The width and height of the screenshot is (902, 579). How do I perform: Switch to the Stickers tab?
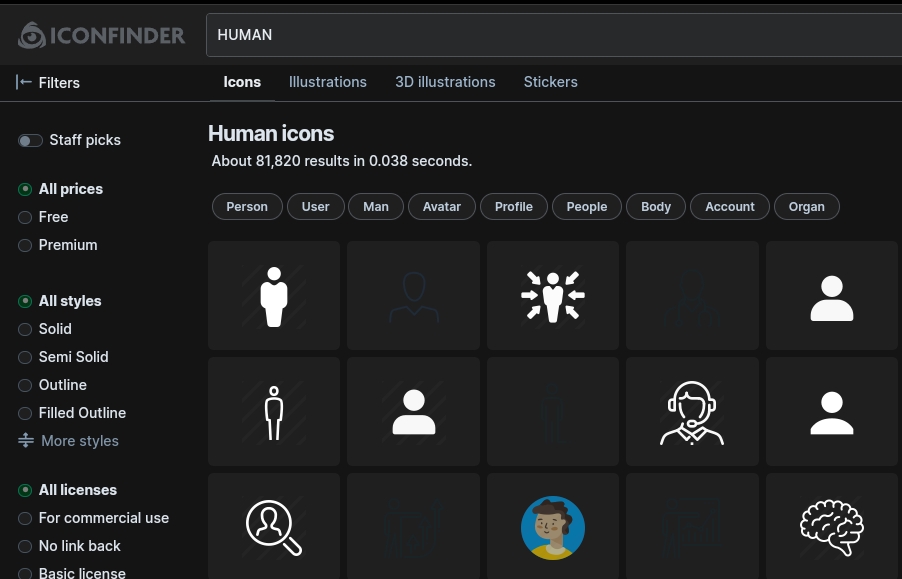[x=551, y=82]
